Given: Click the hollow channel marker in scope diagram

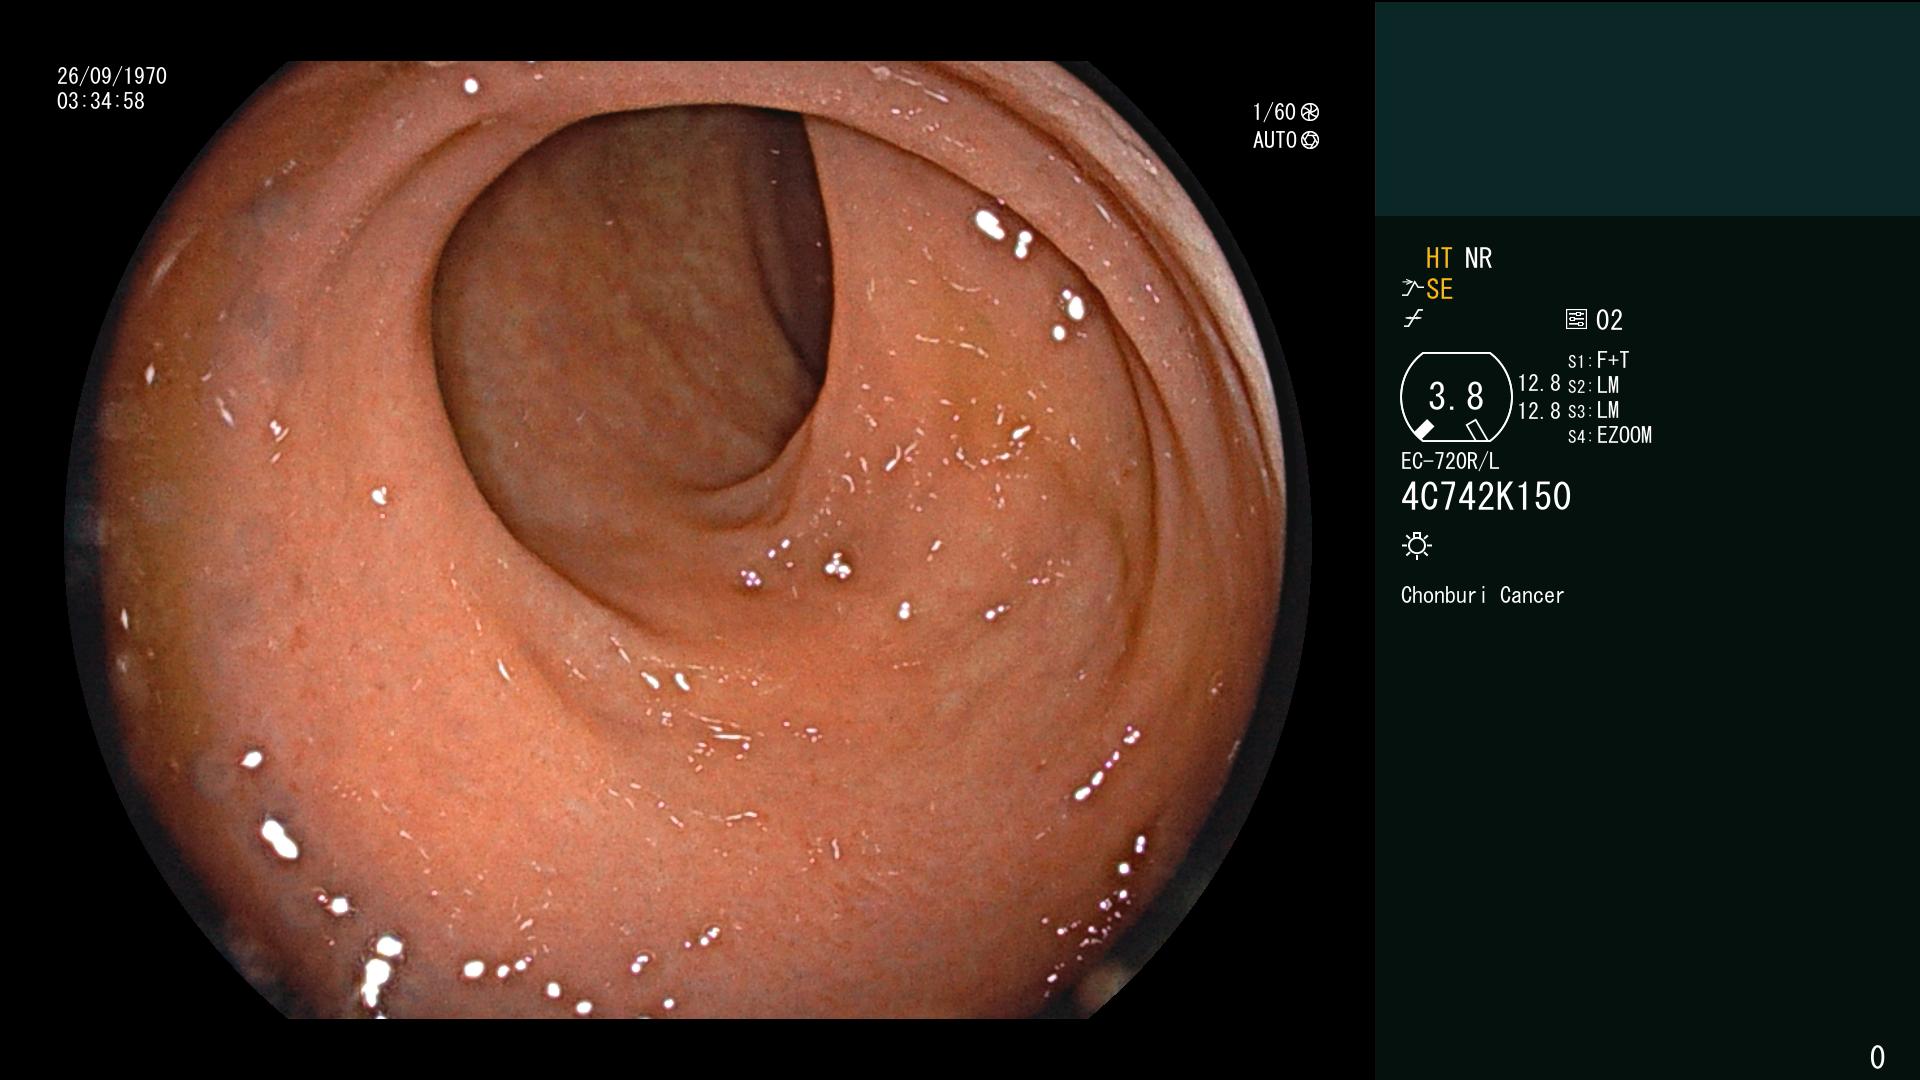Looking at the screenshot, I should point(1477,430).
